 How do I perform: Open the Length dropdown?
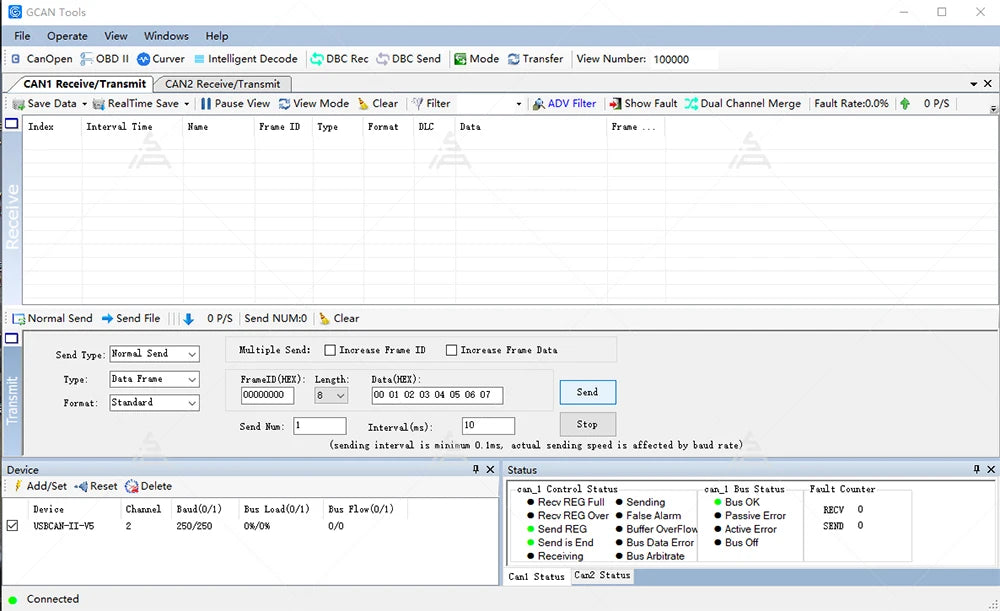[331, 395]
